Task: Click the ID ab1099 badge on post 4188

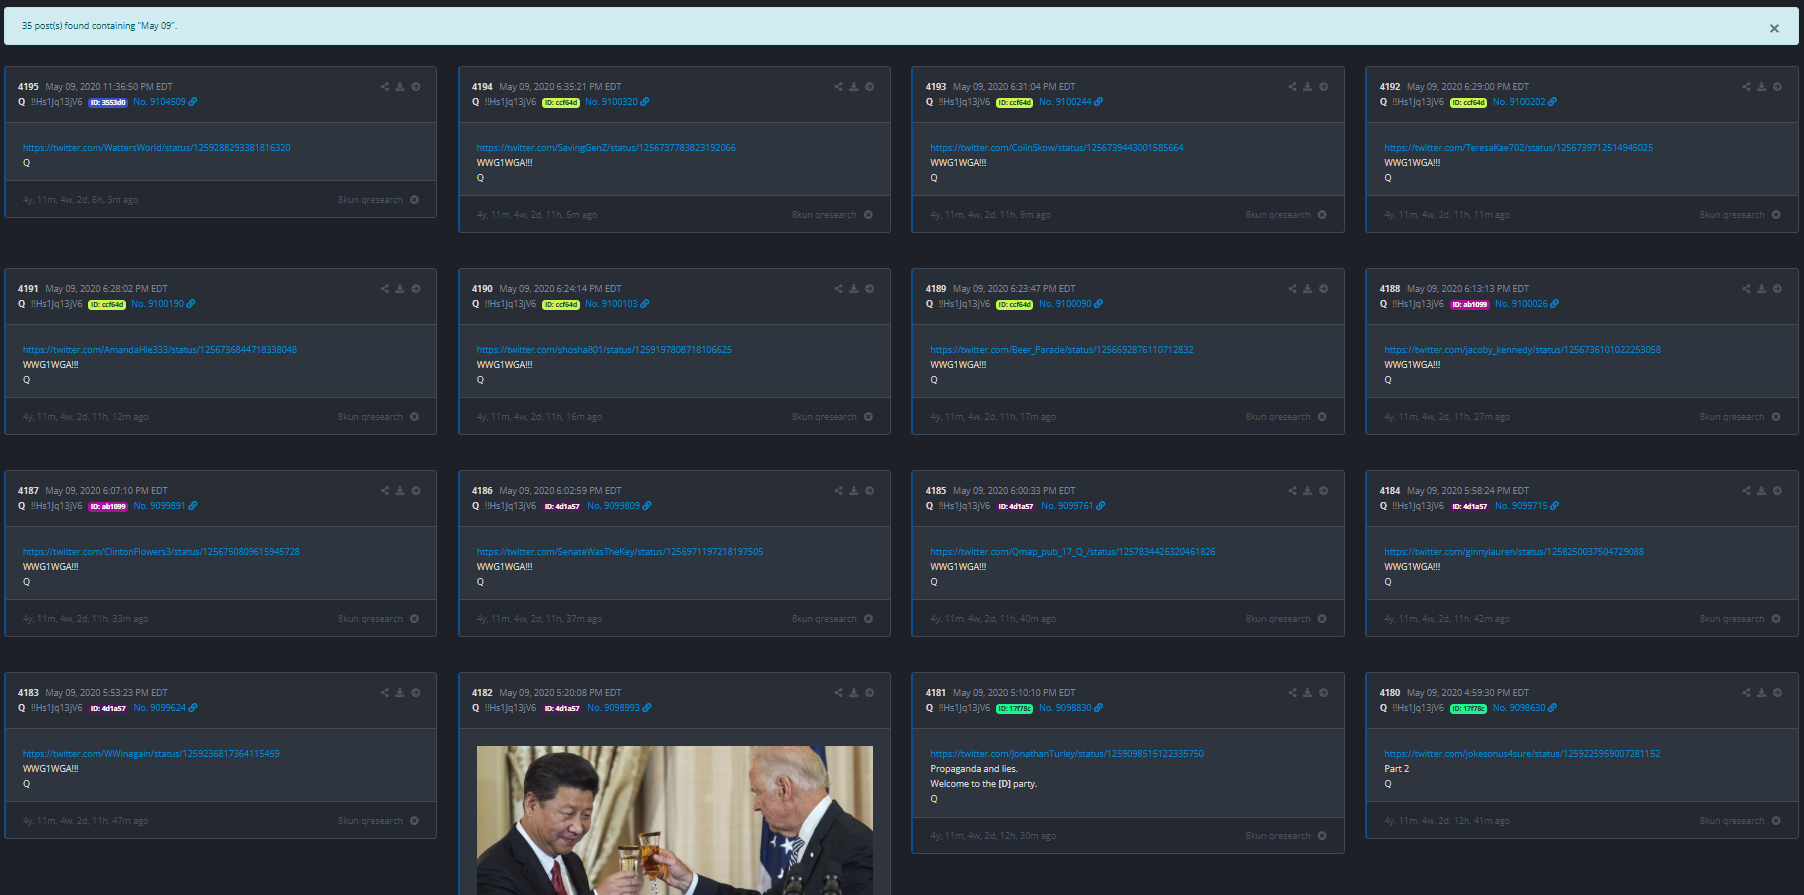Action: coord(1470,304)
